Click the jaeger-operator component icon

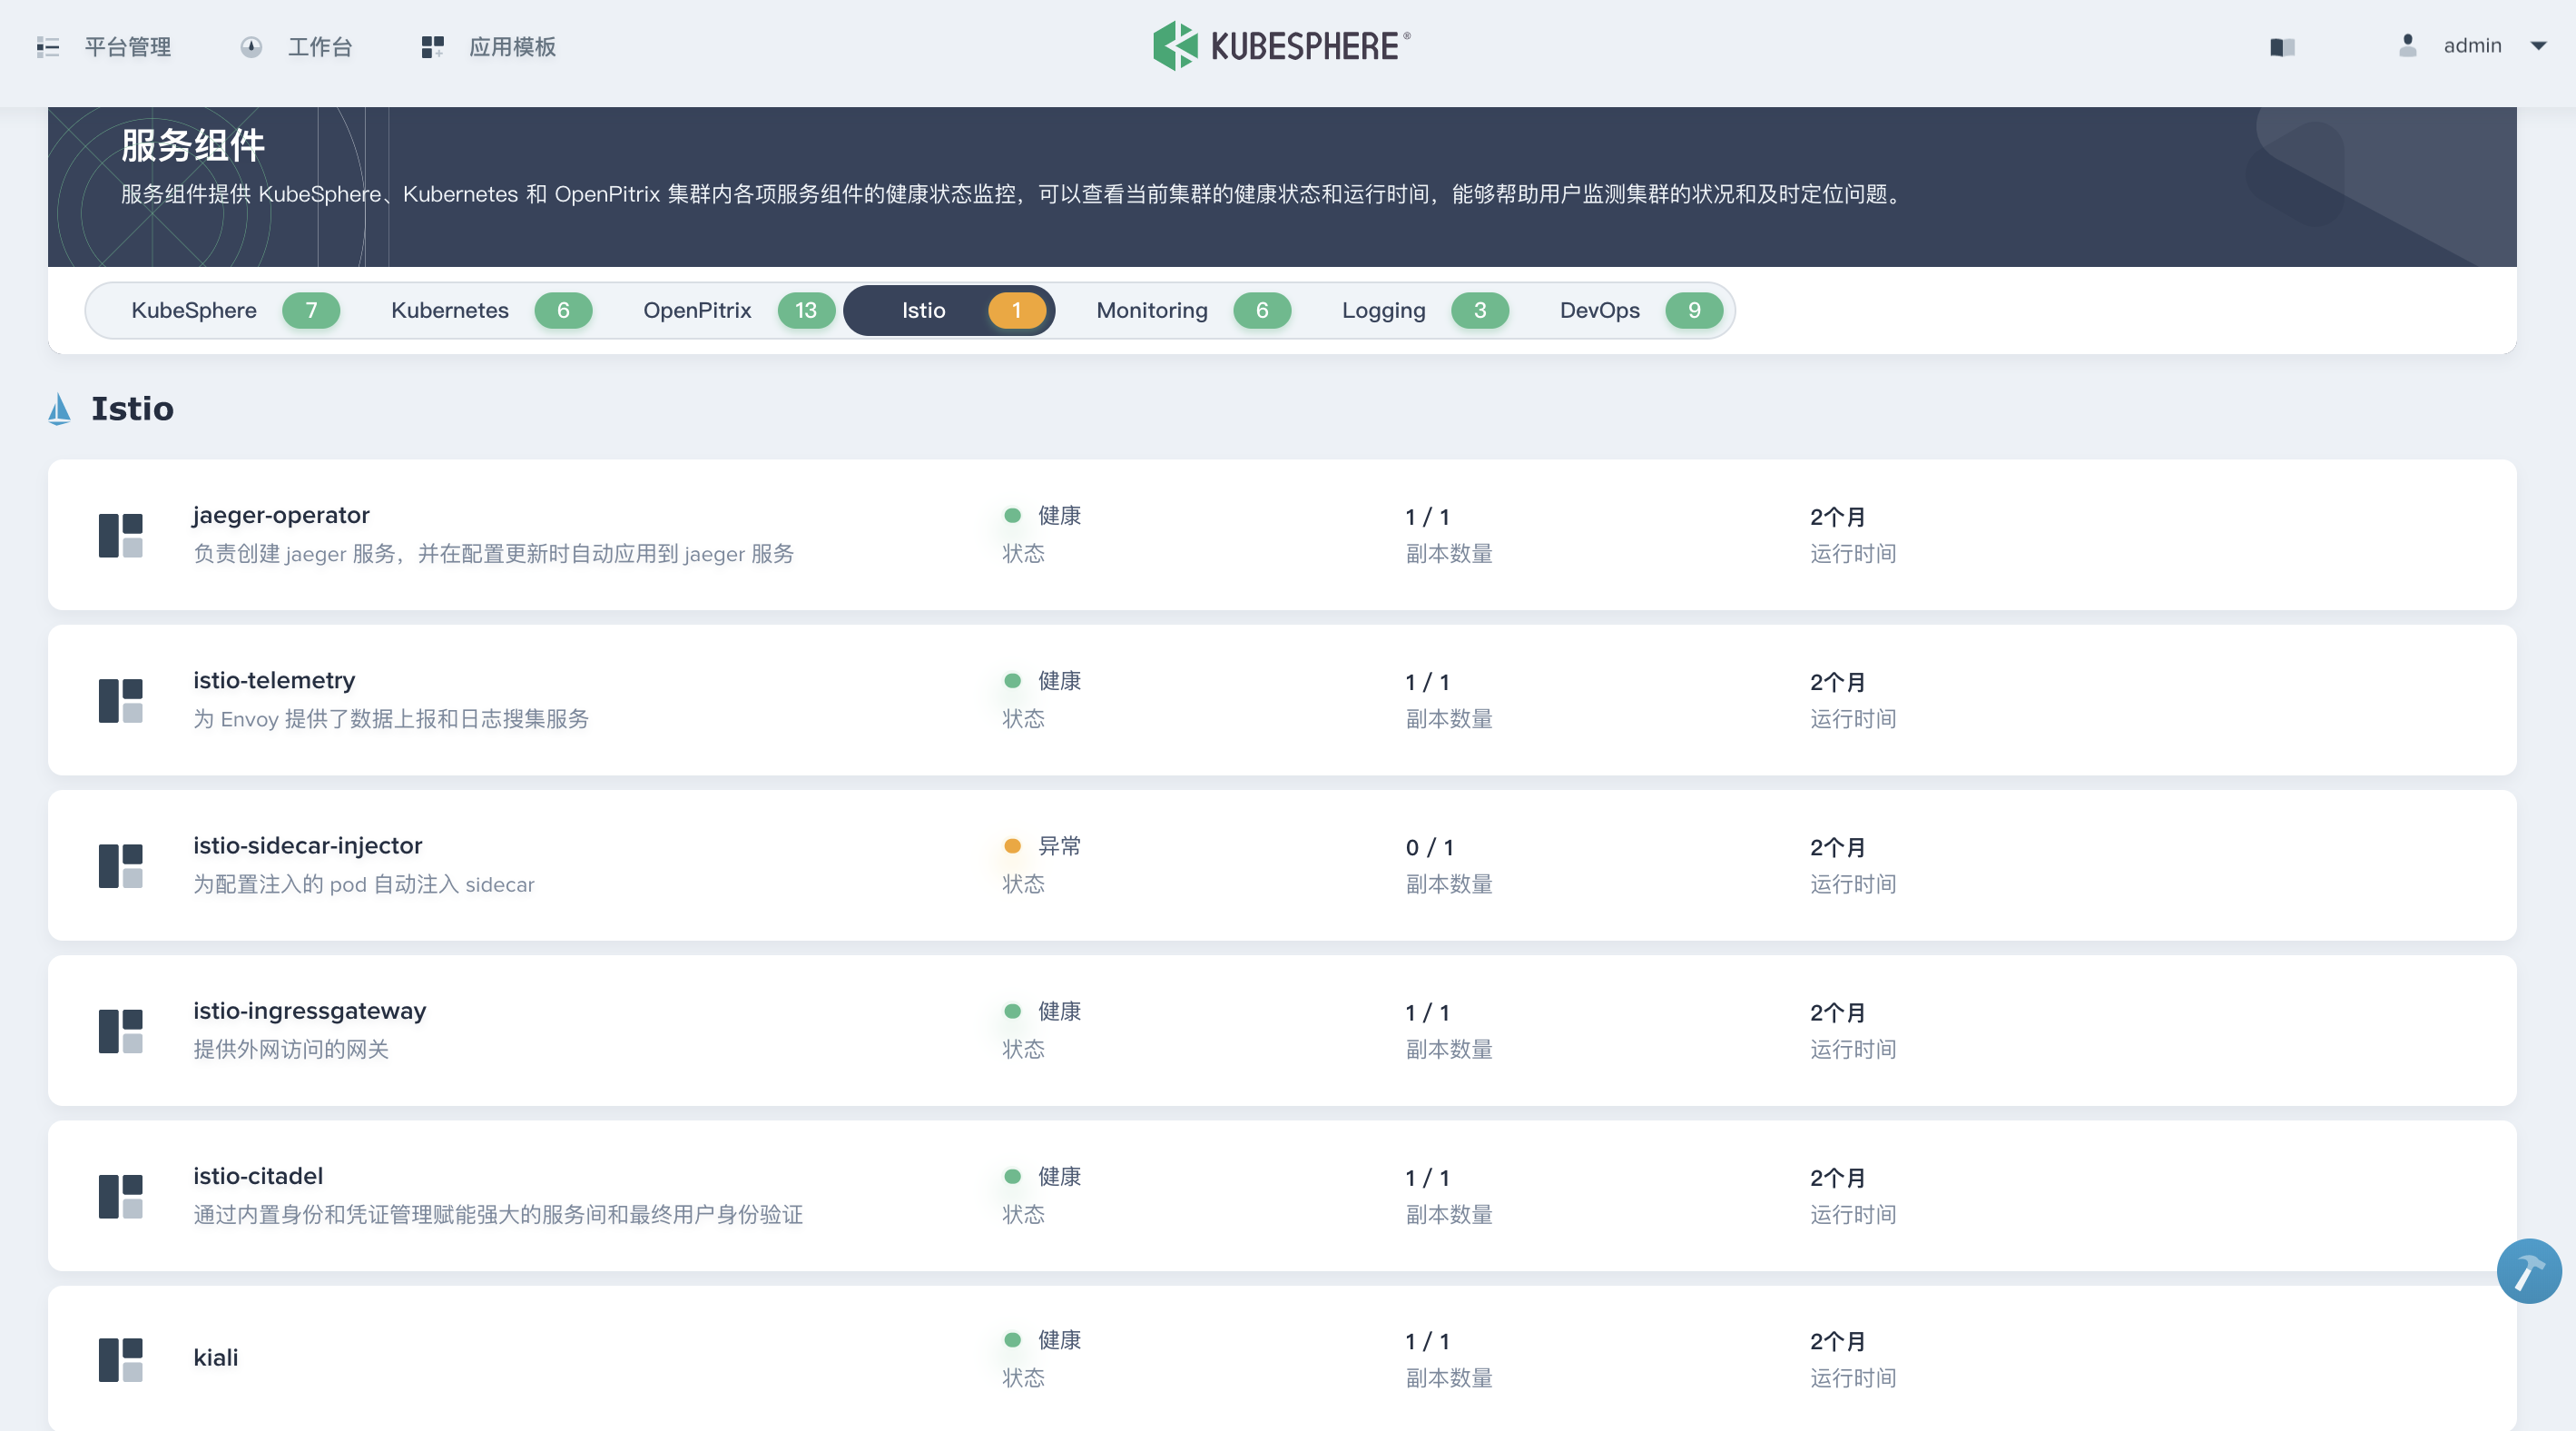(120, 535)
